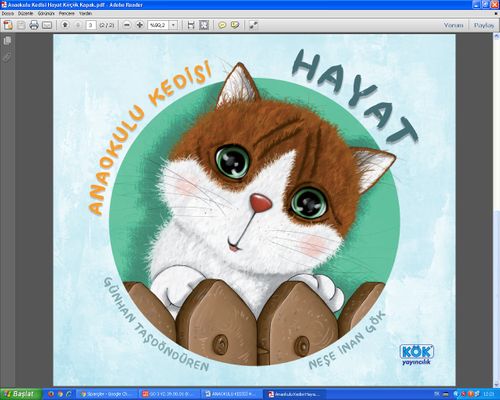Minimize the Adobe Reader window

tap(476, 5)
